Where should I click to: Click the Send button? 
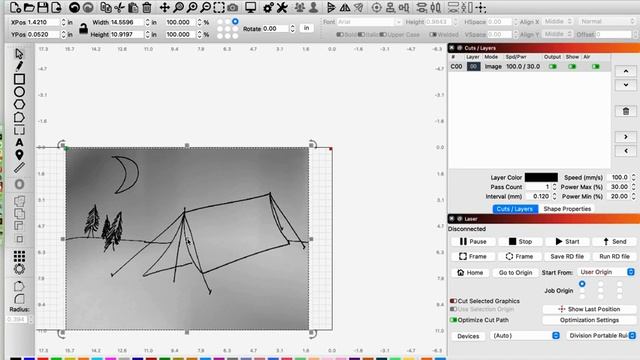coord(615,242)
